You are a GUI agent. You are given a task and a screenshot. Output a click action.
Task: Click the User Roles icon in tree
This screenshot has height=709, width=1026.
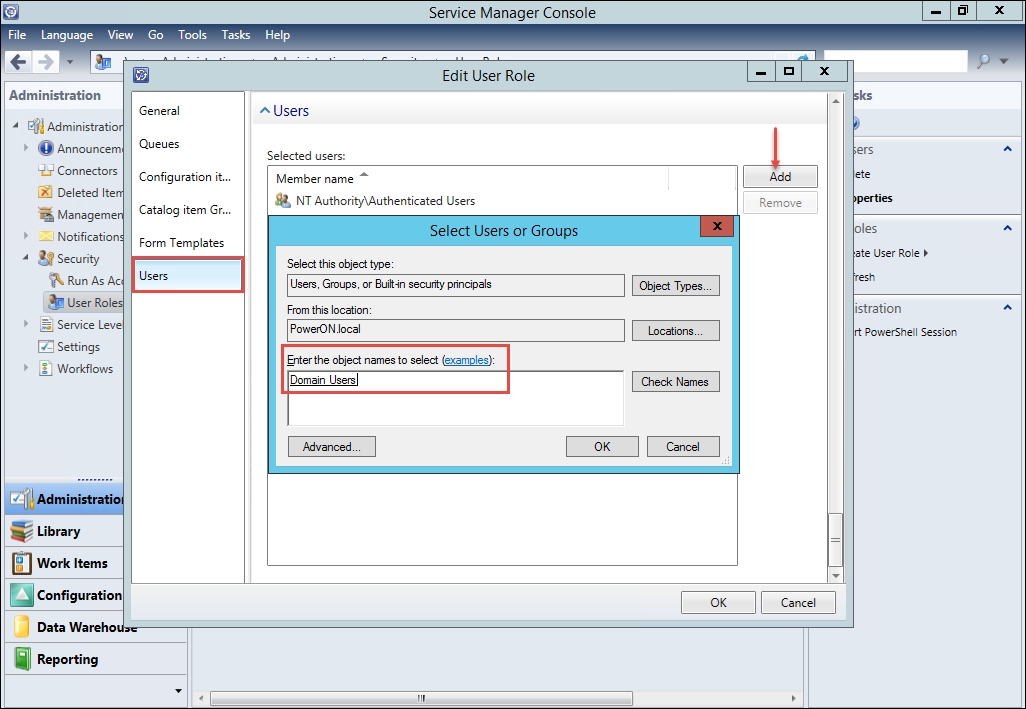coord(55,302)
